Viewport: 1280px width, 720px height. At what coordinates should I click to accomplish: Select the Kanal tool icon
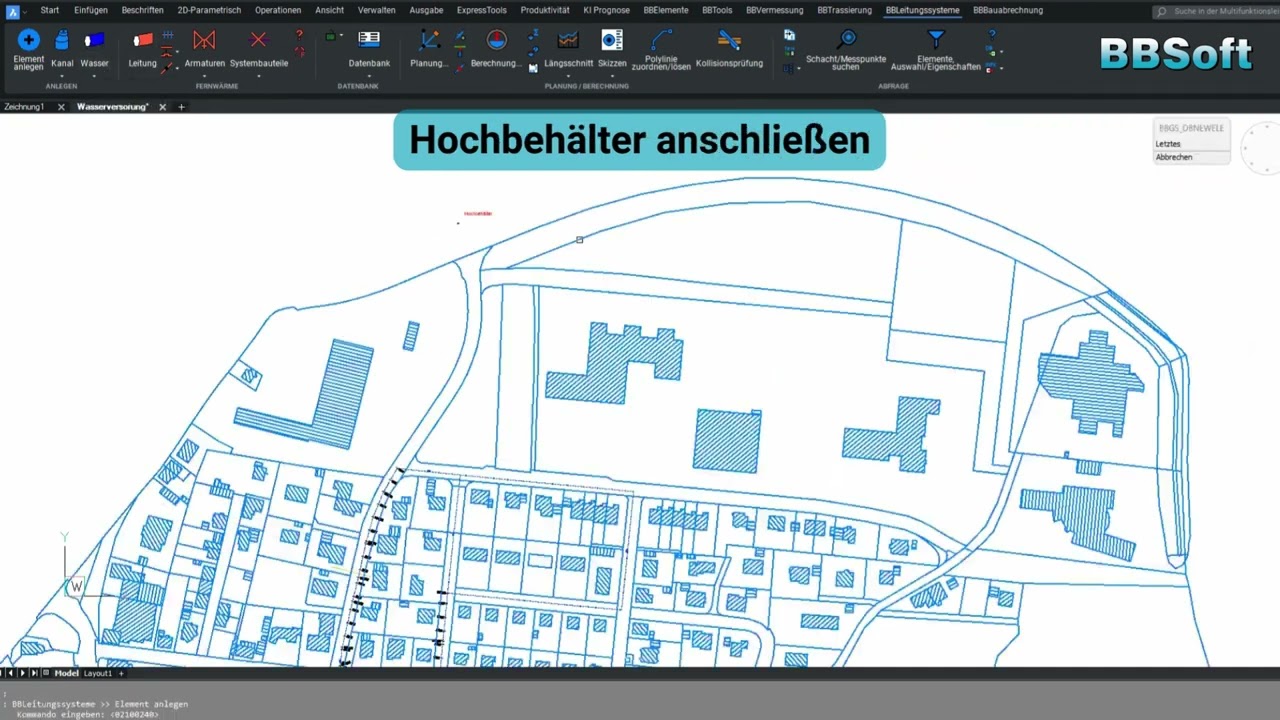pos(62,40)
